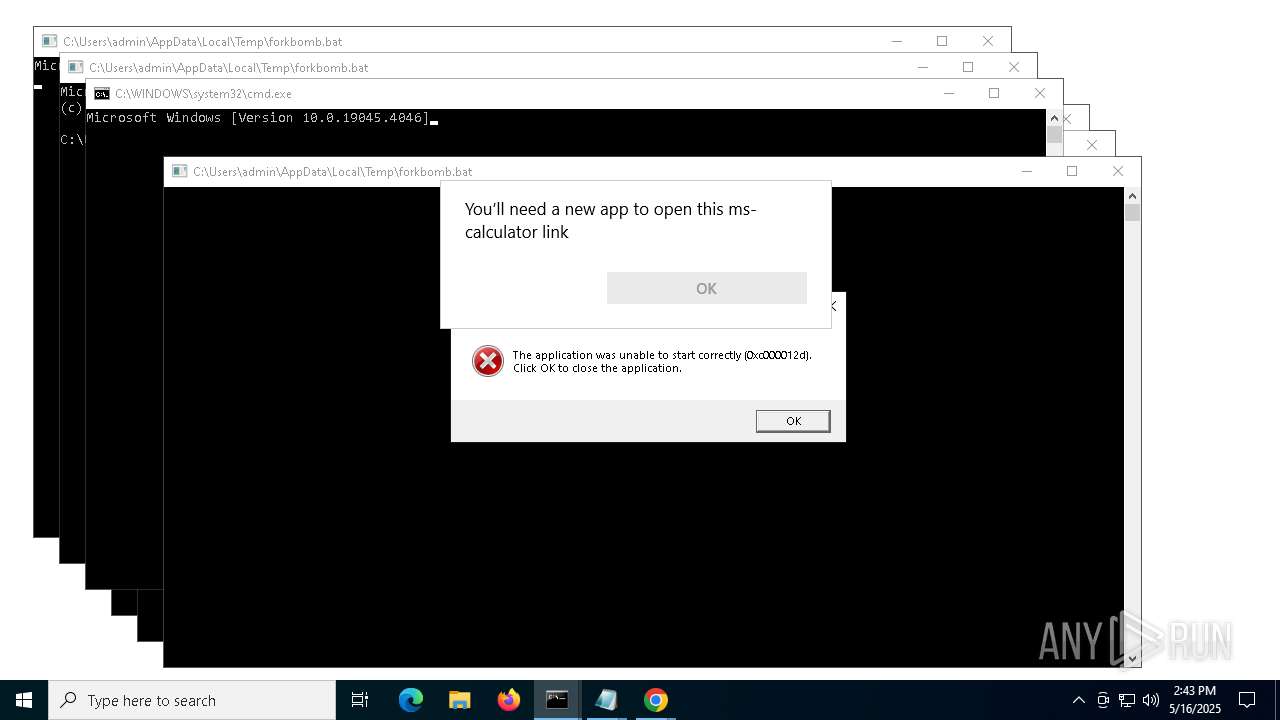
Task: Launch Google Chrome from taskbar
Action: coord(655,700)
